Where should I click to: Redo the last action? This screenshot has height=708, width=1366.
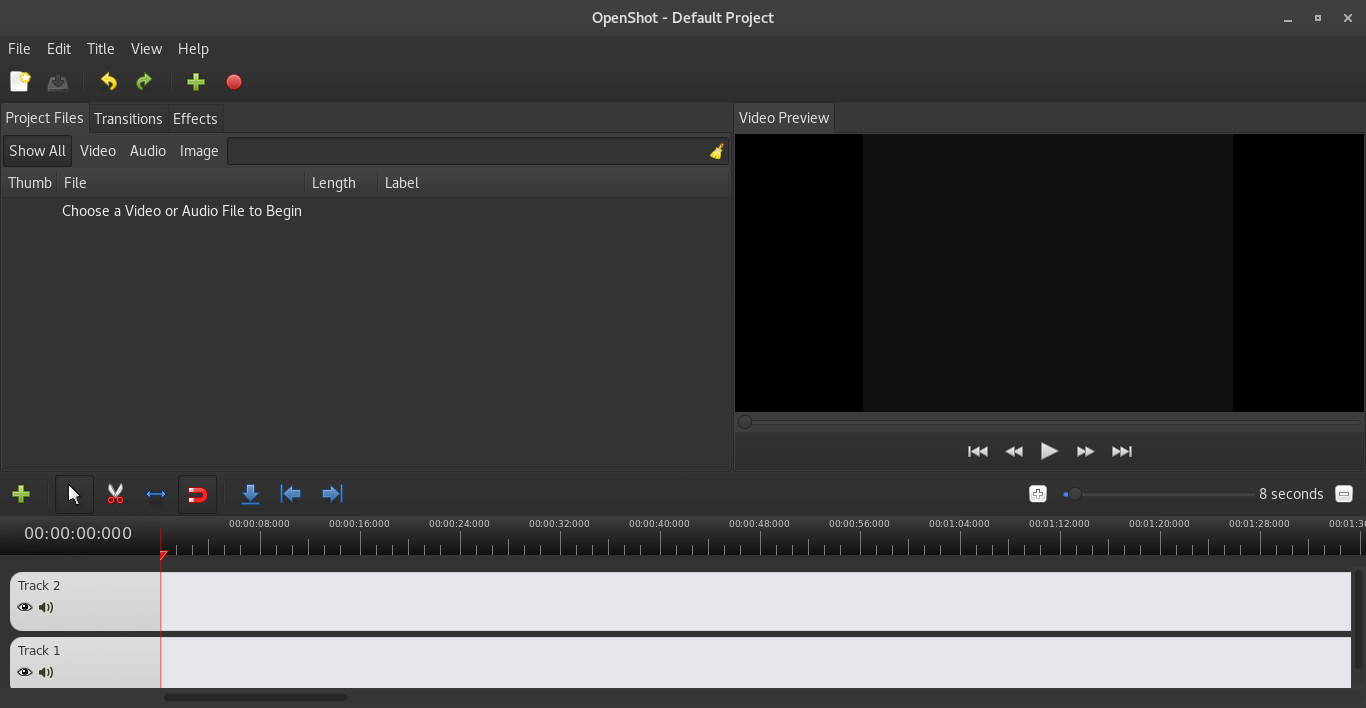(144, 82)
